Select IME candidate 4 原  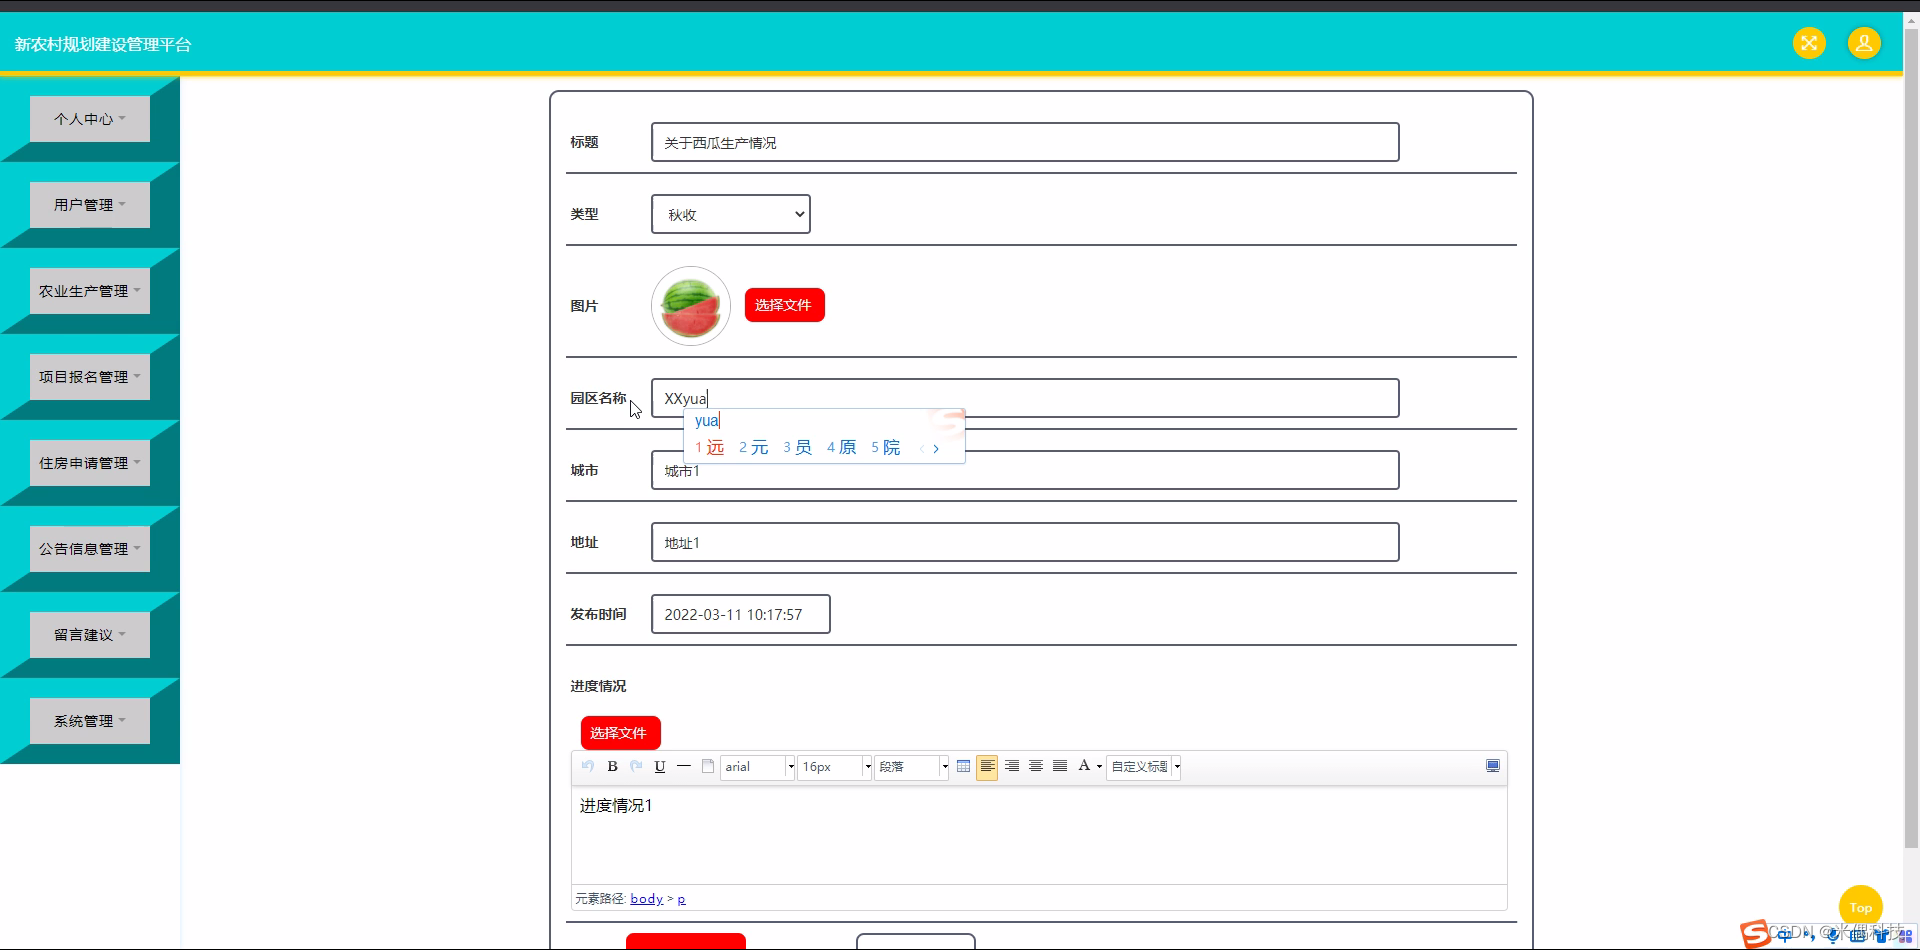point(842,447)
